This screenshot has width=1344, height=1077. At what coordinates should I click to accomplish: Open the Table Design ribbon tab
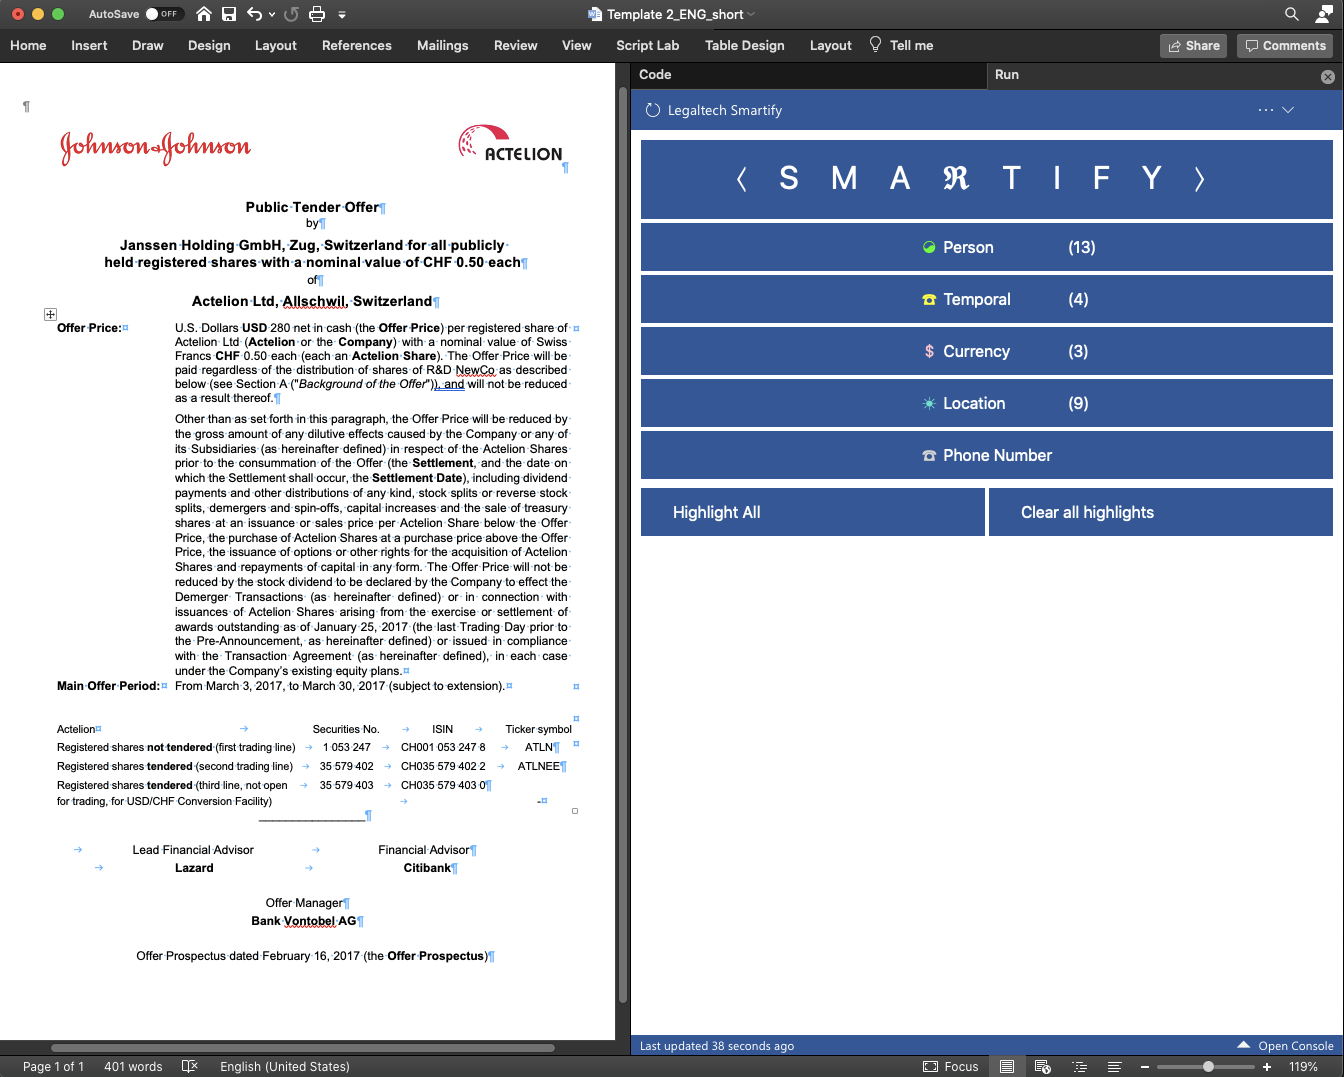pyautogui.click(x=745, y=45)
